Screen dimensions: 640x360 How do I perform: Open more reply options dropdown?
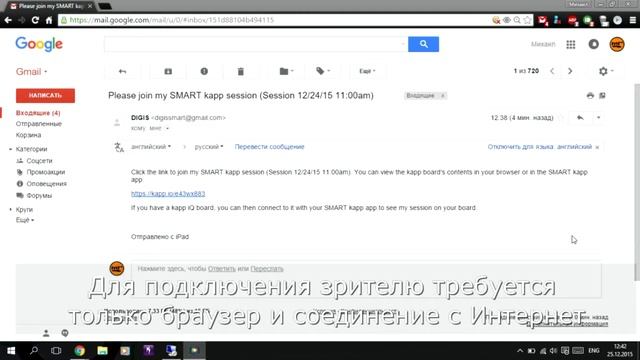(598, 118)
